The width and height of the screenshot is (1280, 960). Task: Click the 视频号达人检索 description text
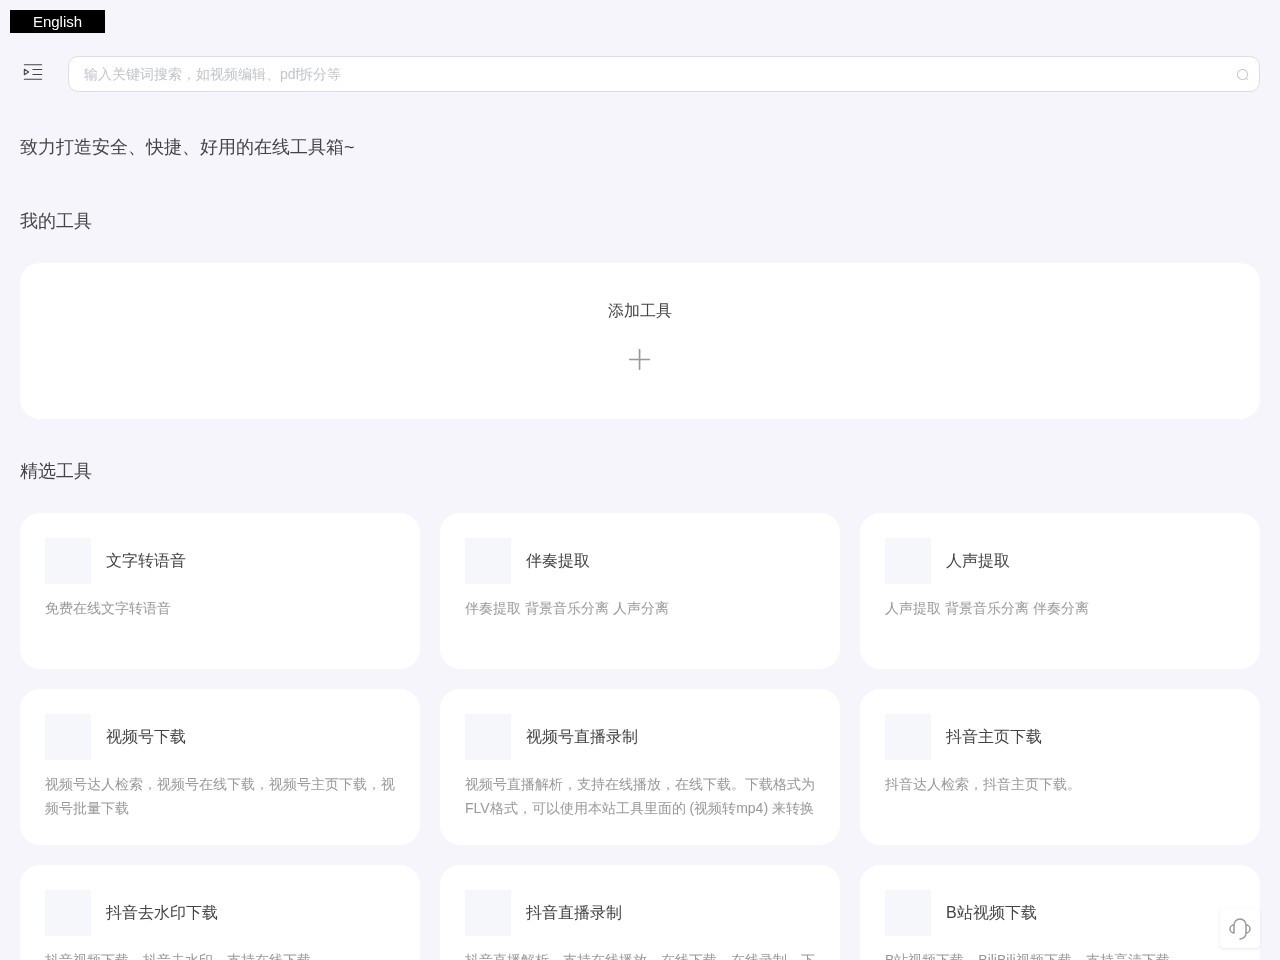pos(220,796)
